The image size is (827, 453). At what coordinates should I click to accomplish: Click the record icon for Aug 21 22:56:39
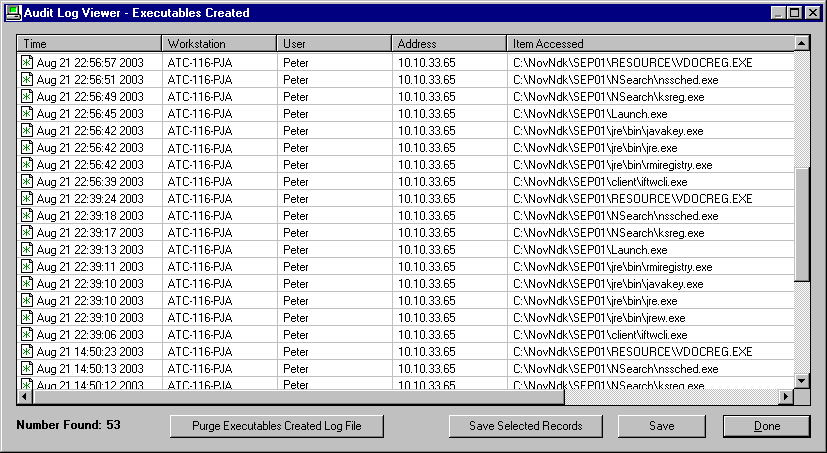pyautogui.click(x=26, y=181)
